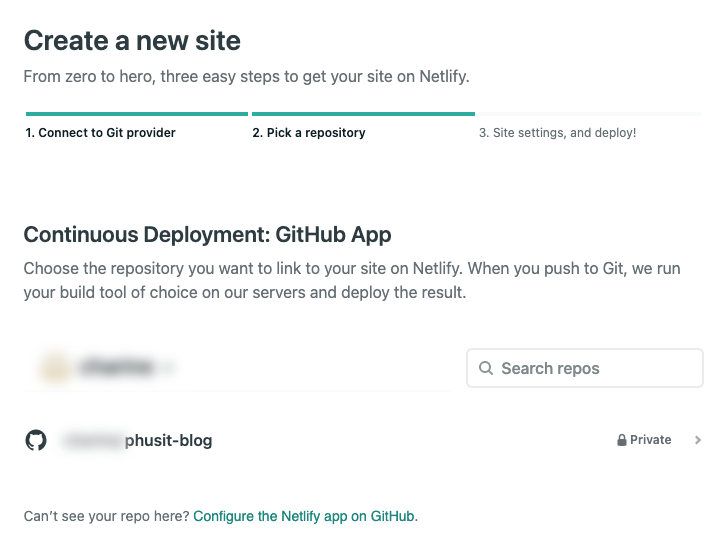
Task: Open the account selector dropdown arrow
Action: coord(170,368)
